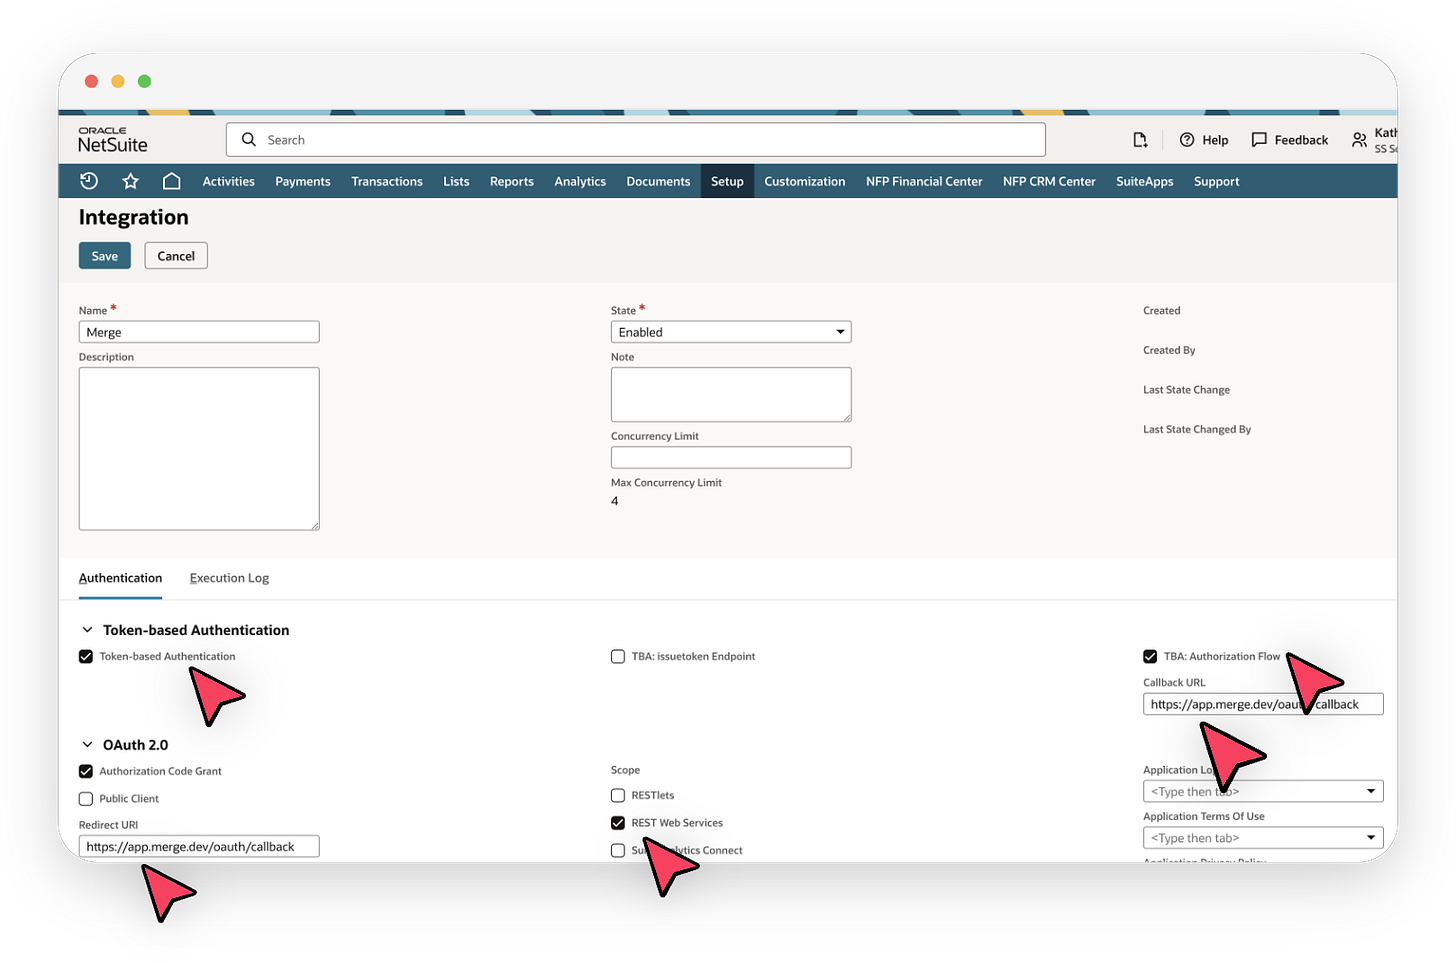Viewport: 1456px width, 963px height.
Task: Click the Create New document icon
Action: 1140,140
